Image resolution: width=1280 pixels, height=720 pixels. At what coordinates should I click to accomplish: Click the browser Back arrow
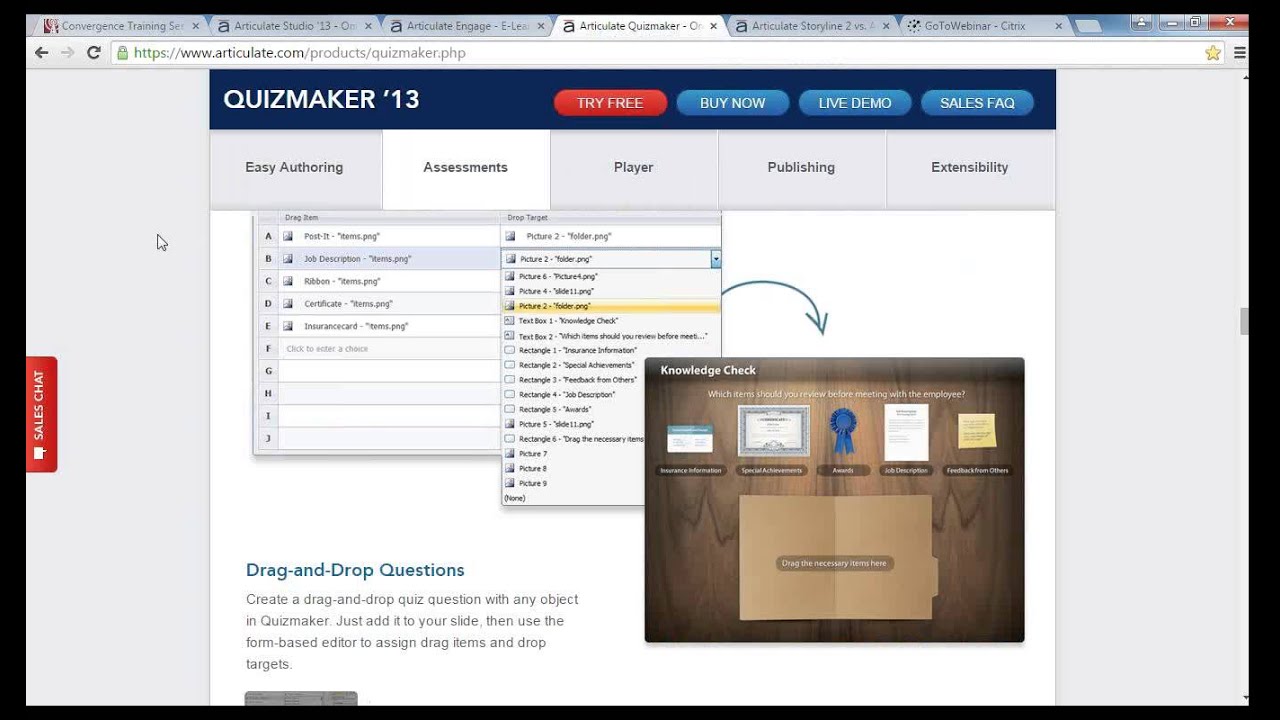tap(41, 53)
